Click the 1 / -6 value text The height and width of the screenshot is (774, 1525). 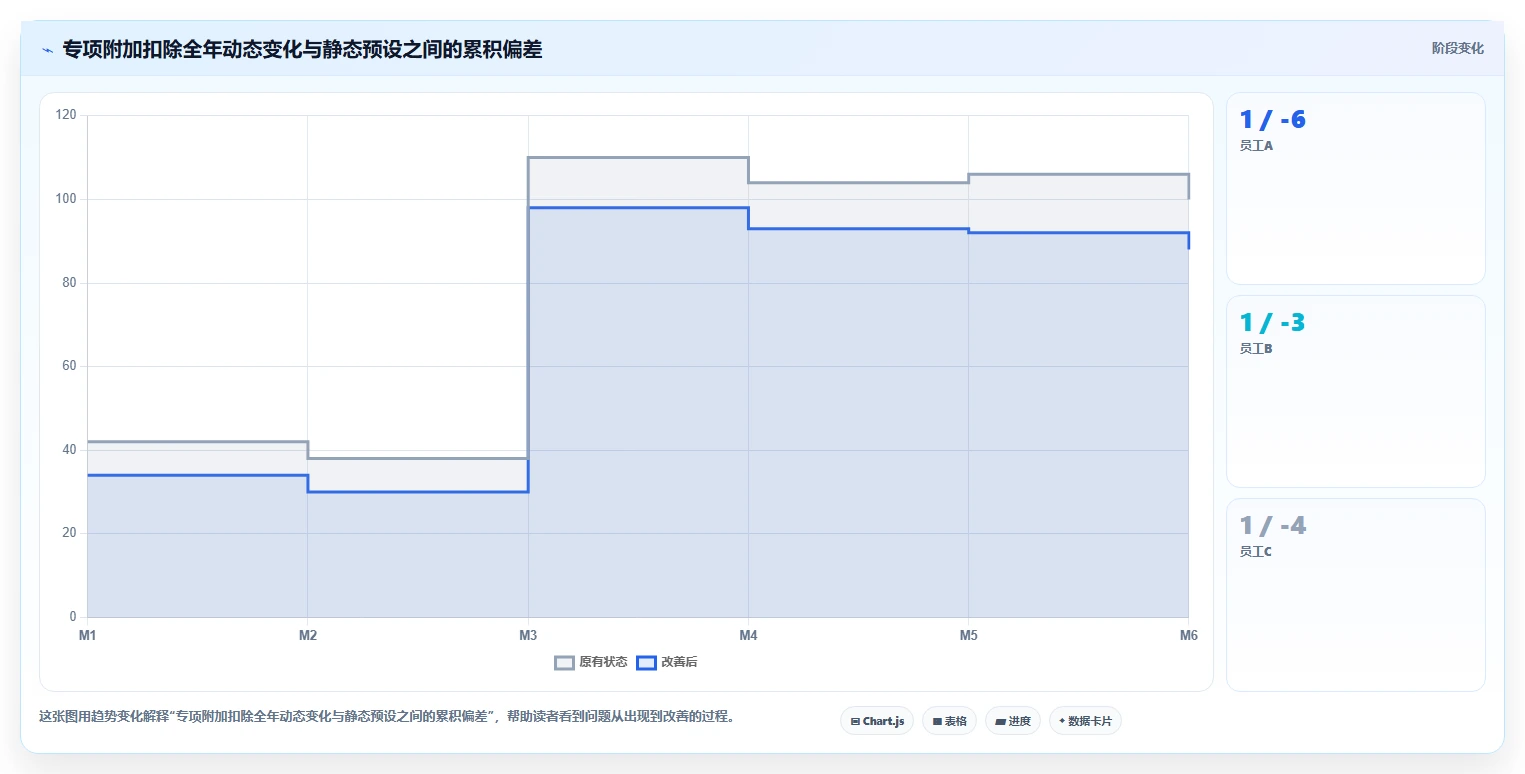pyautogui.click(x=1272, y=120)
